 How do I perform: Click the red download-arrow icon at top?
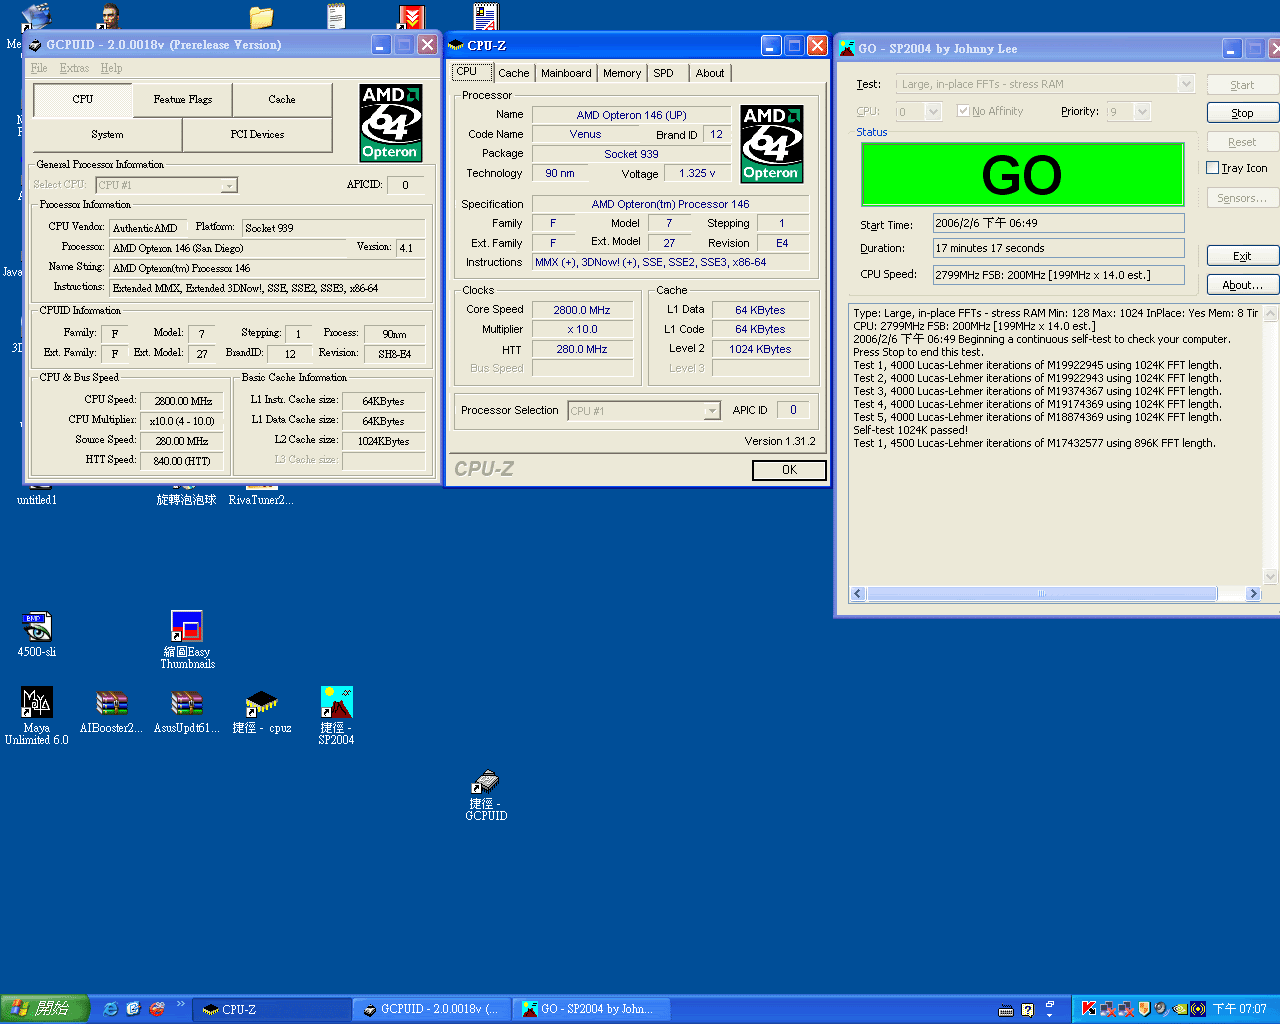[411, 17]
